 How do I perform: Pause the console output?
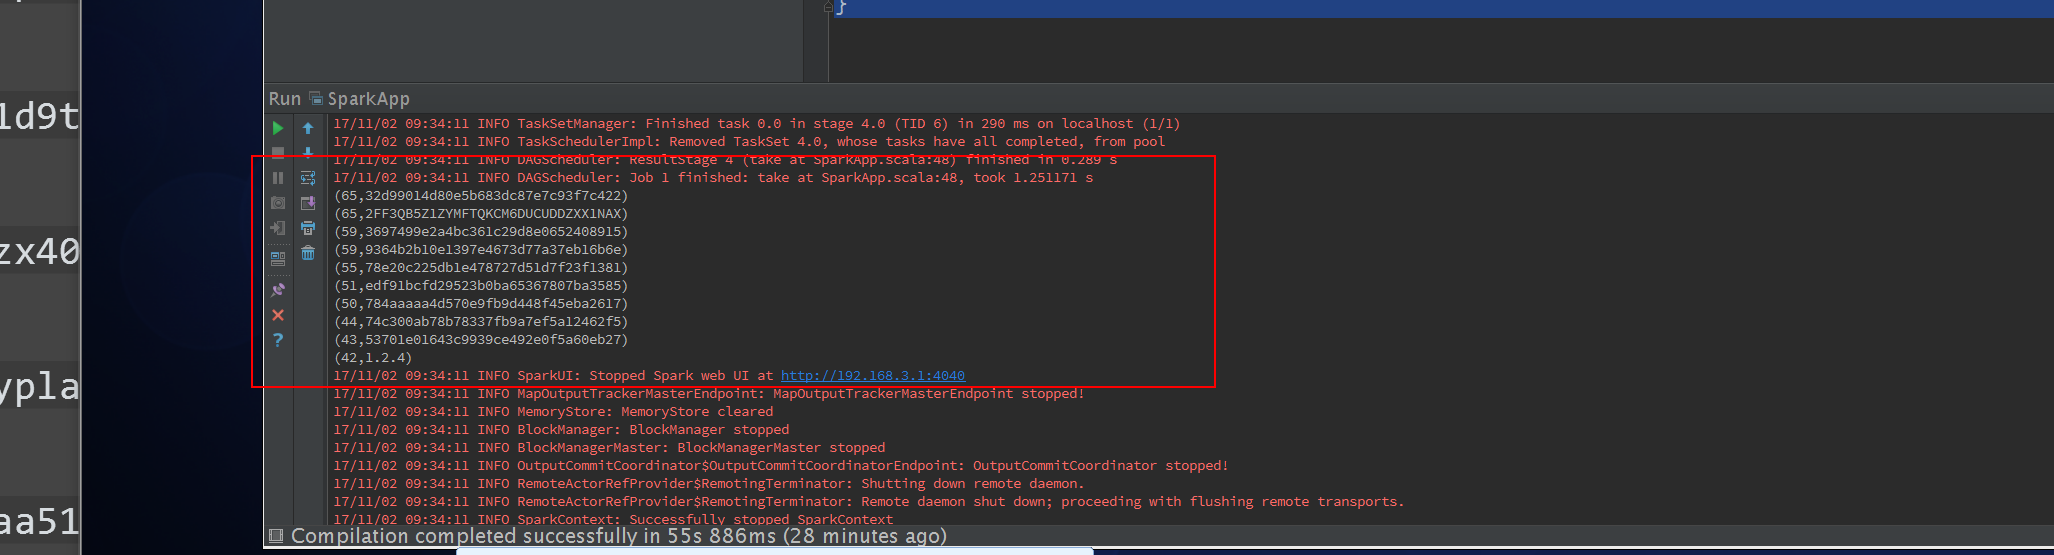[x=278, y=178]
